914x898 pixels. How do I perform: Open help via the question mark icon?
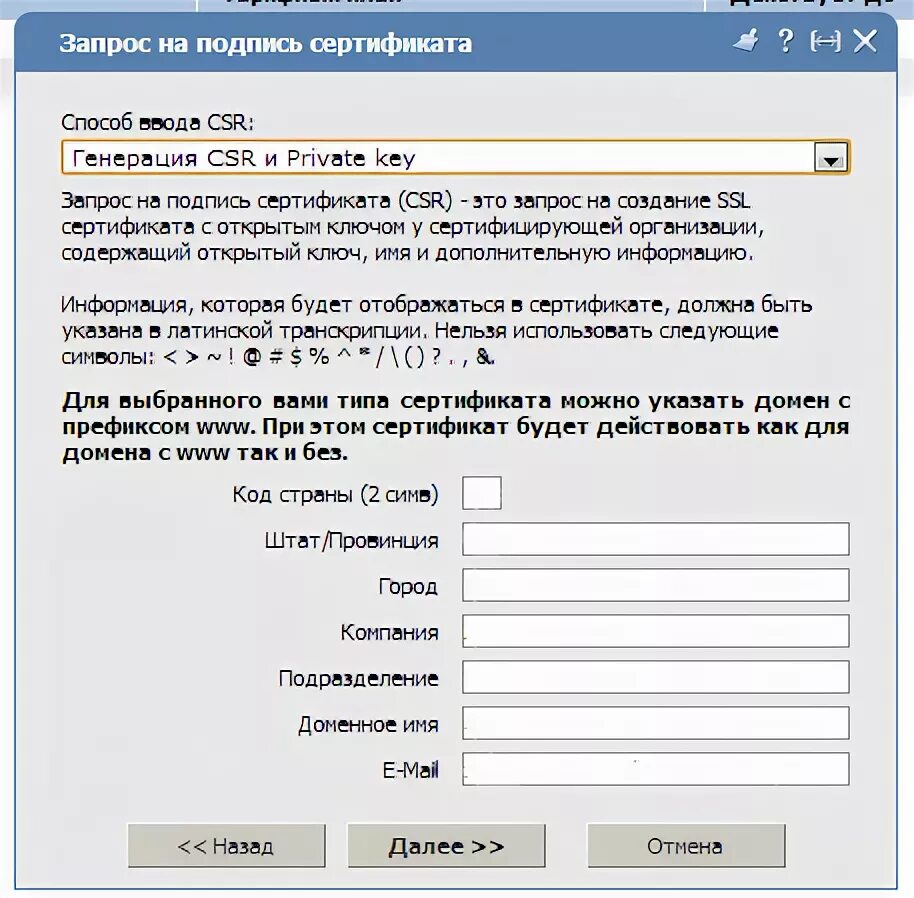coord(785,41)
